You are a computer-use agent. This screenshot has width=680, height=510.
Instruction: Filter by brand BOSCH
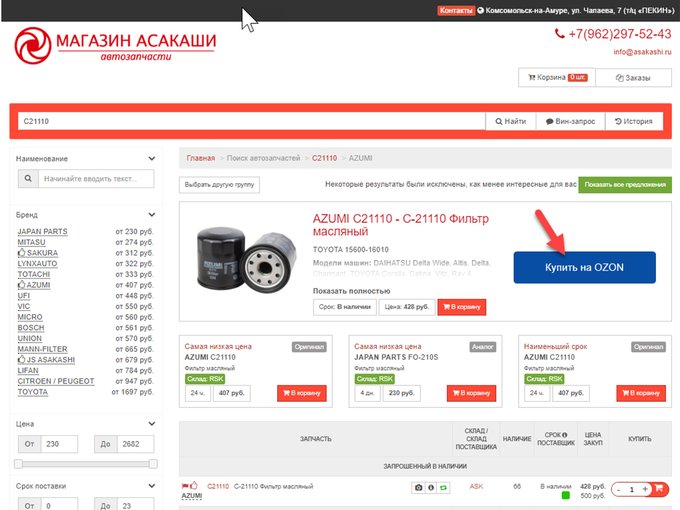coord(31,328)
